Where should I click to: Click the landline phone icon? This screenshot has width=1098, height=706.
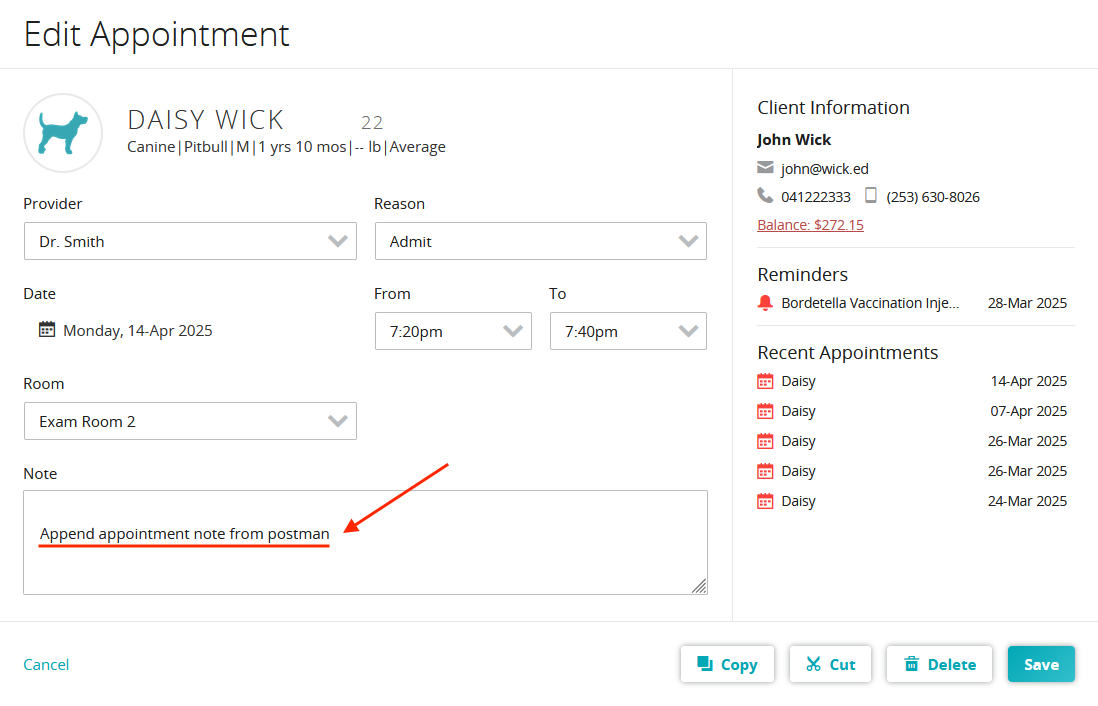(765, 196)
